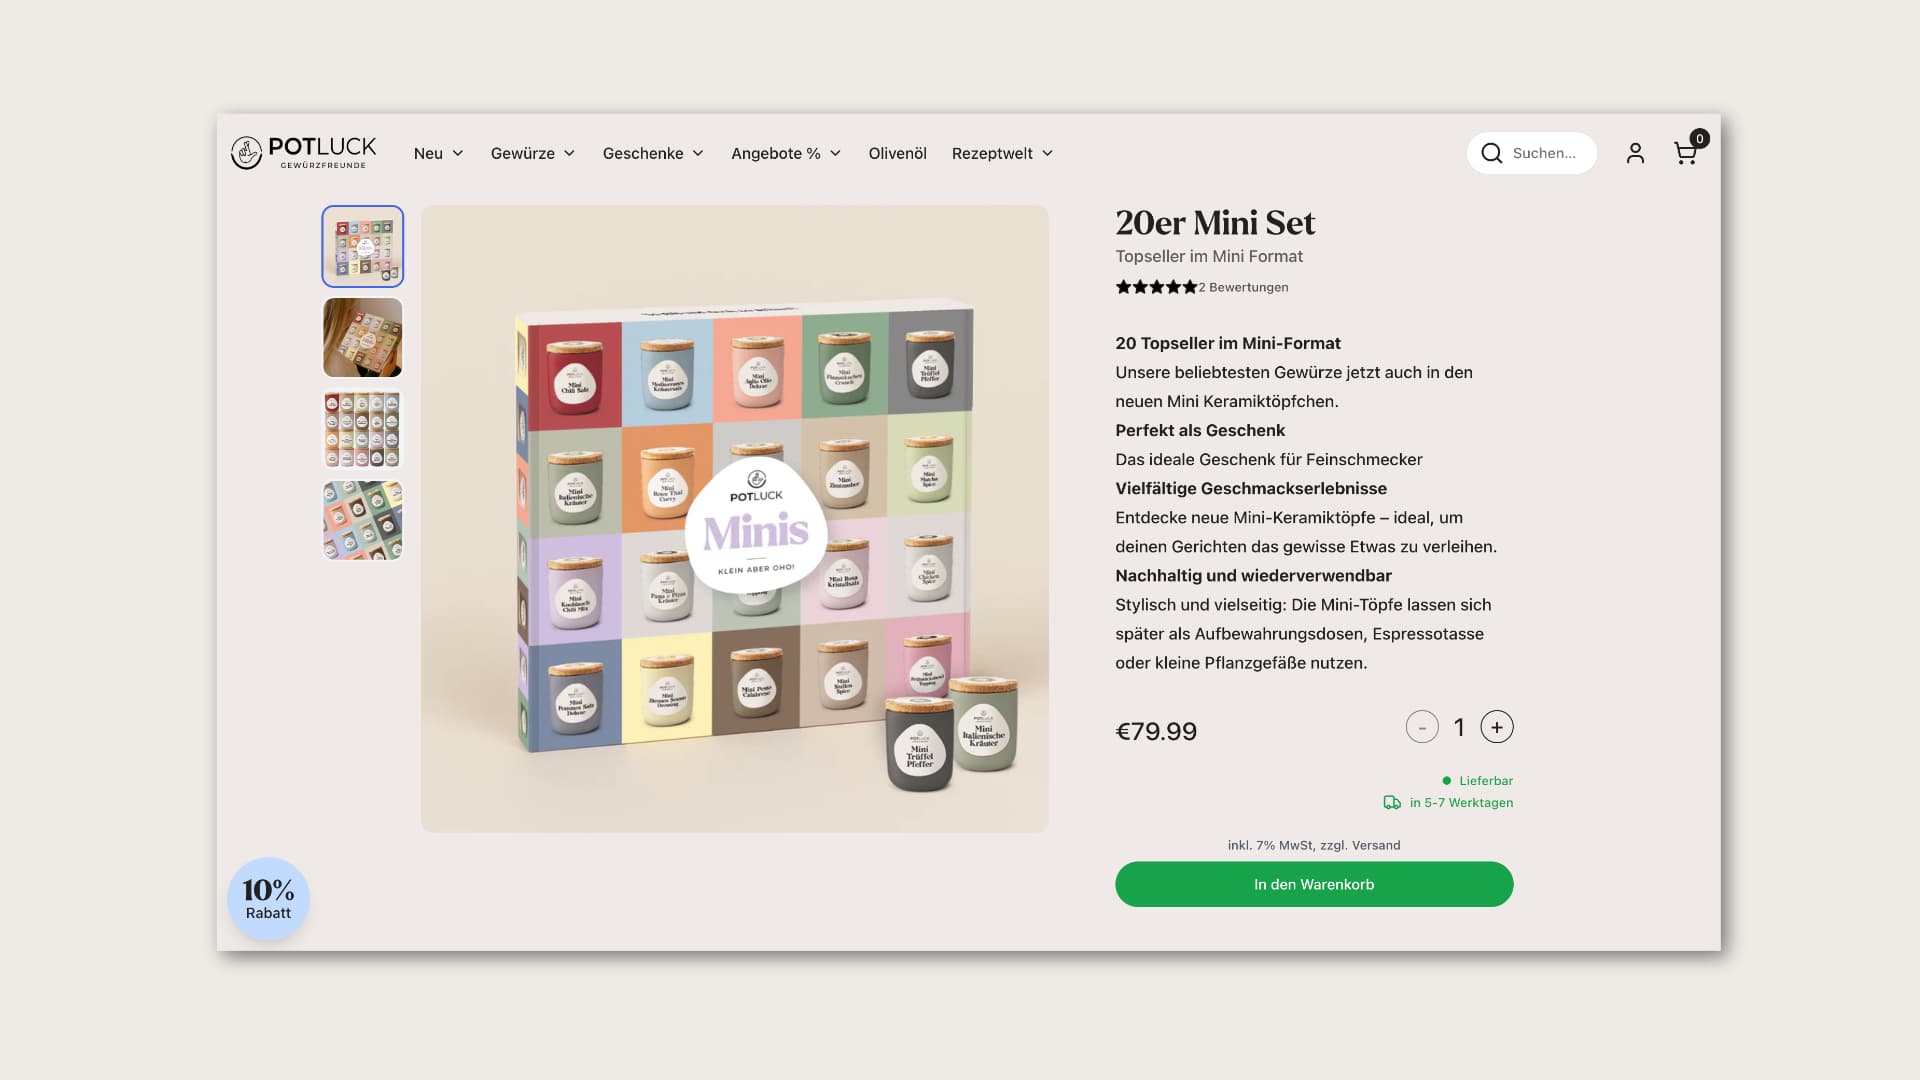1920x1080 pixels.
Task: Add product with In den Warenkorb
Action: (1314, 884)
